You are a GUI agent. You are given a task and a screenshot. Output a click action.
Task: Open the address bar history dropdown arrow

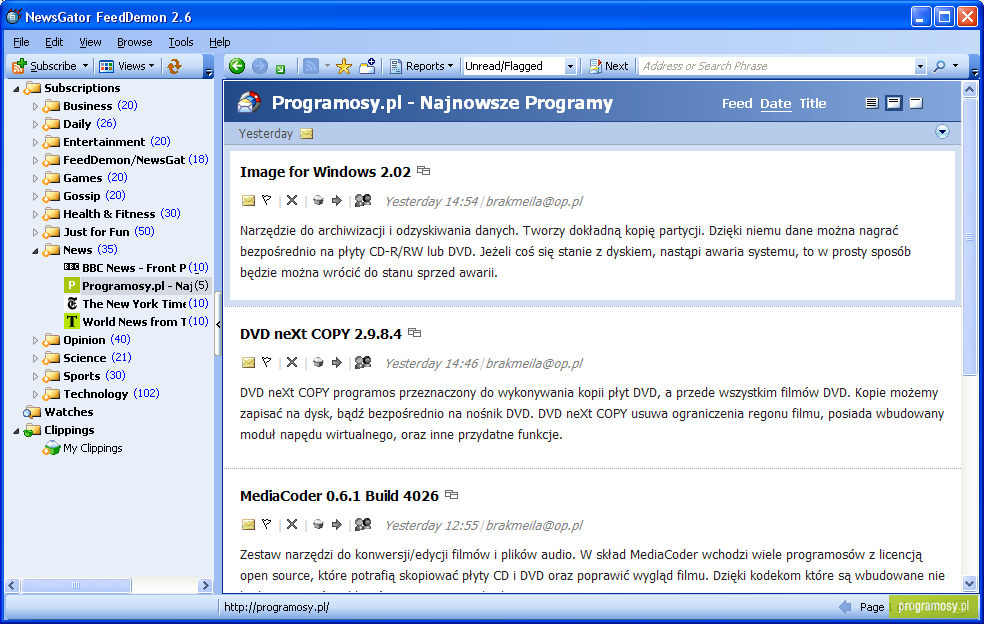[920, 66]
